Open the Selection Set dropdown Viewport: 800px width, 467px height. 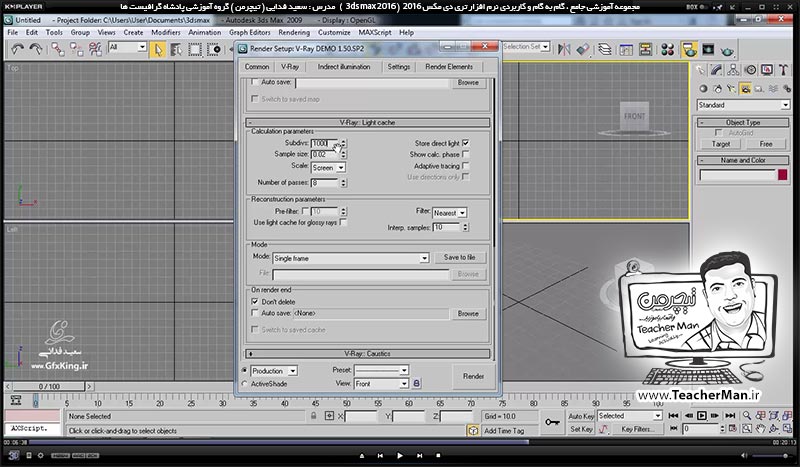tap(526, 46)
